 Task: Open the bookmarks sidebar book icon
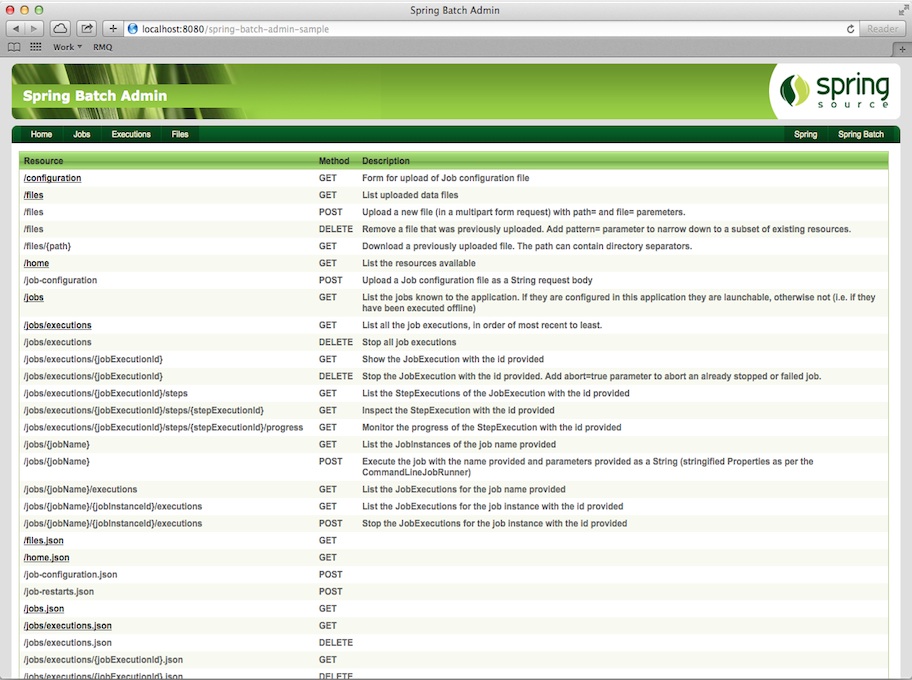(x=12, y=46)
